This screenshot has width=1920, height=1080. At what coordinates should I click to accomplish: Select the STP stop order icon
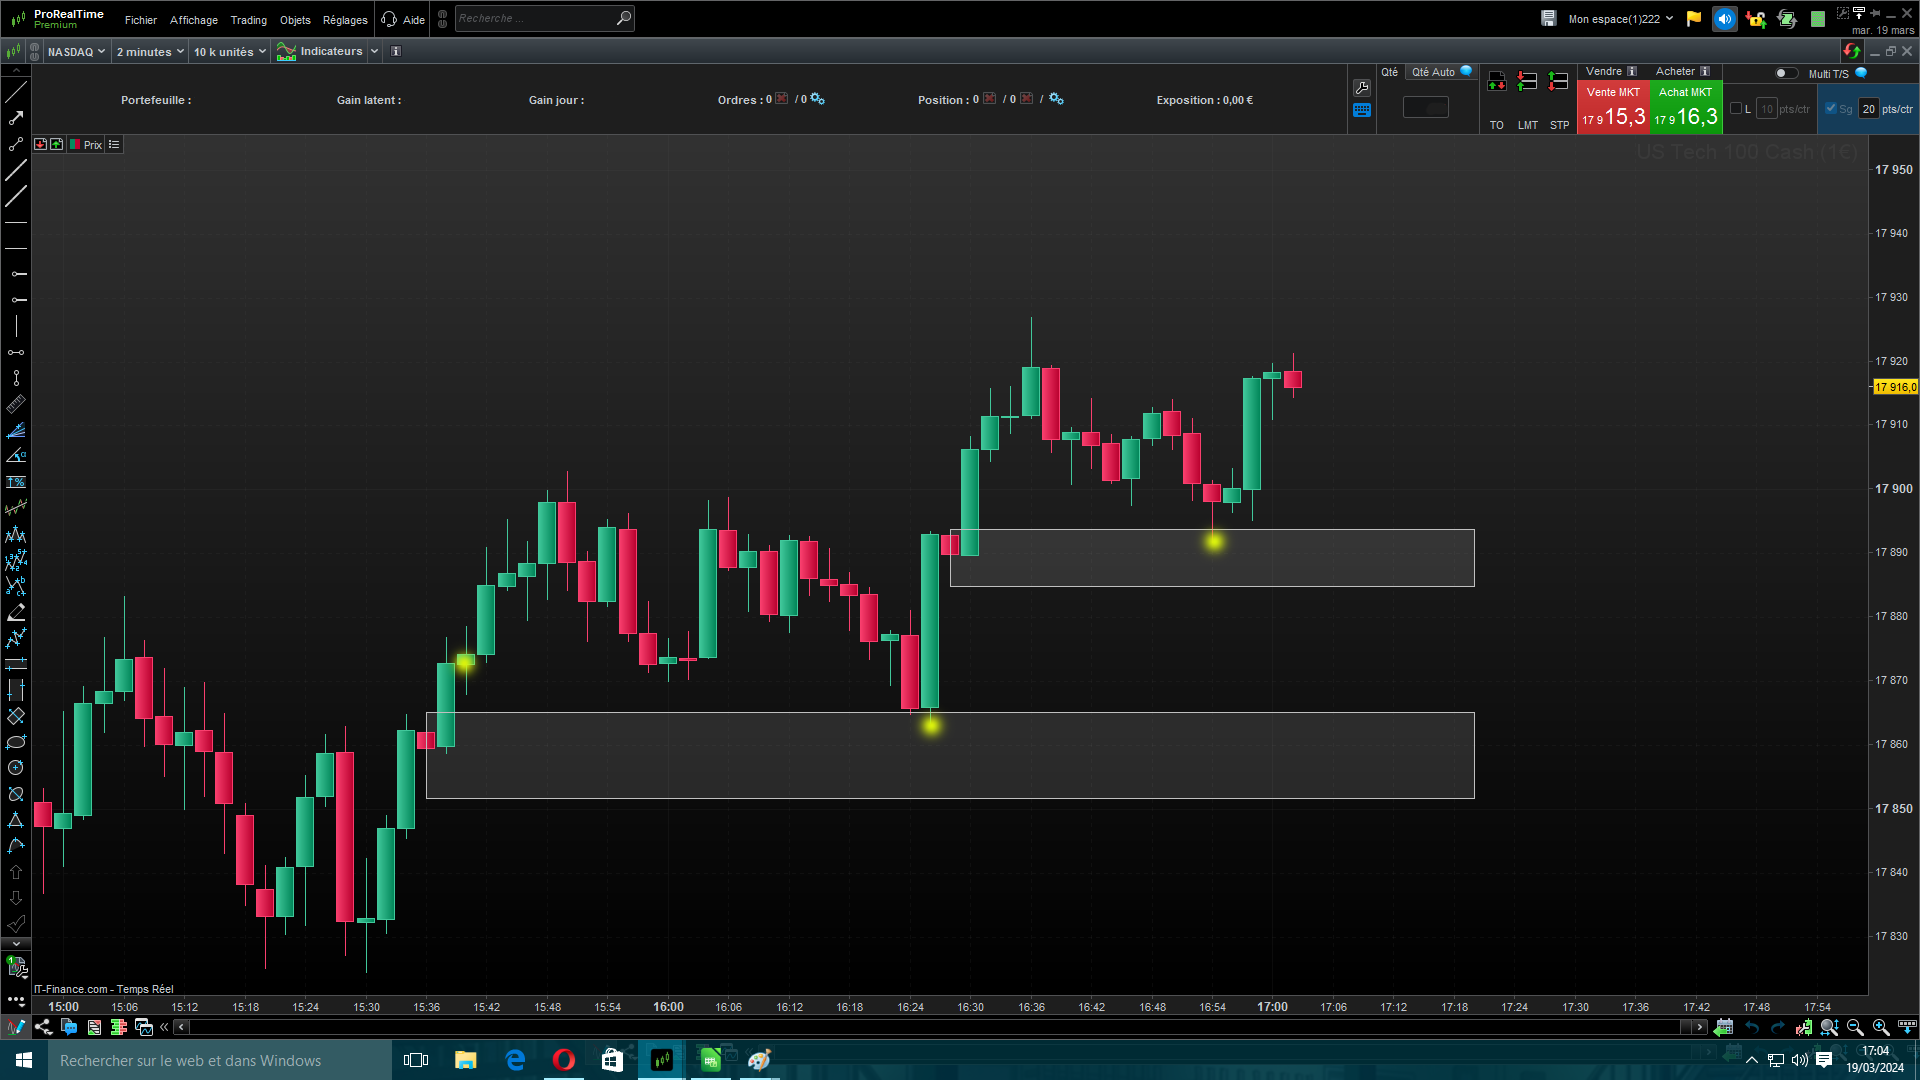coord(1558,83)
